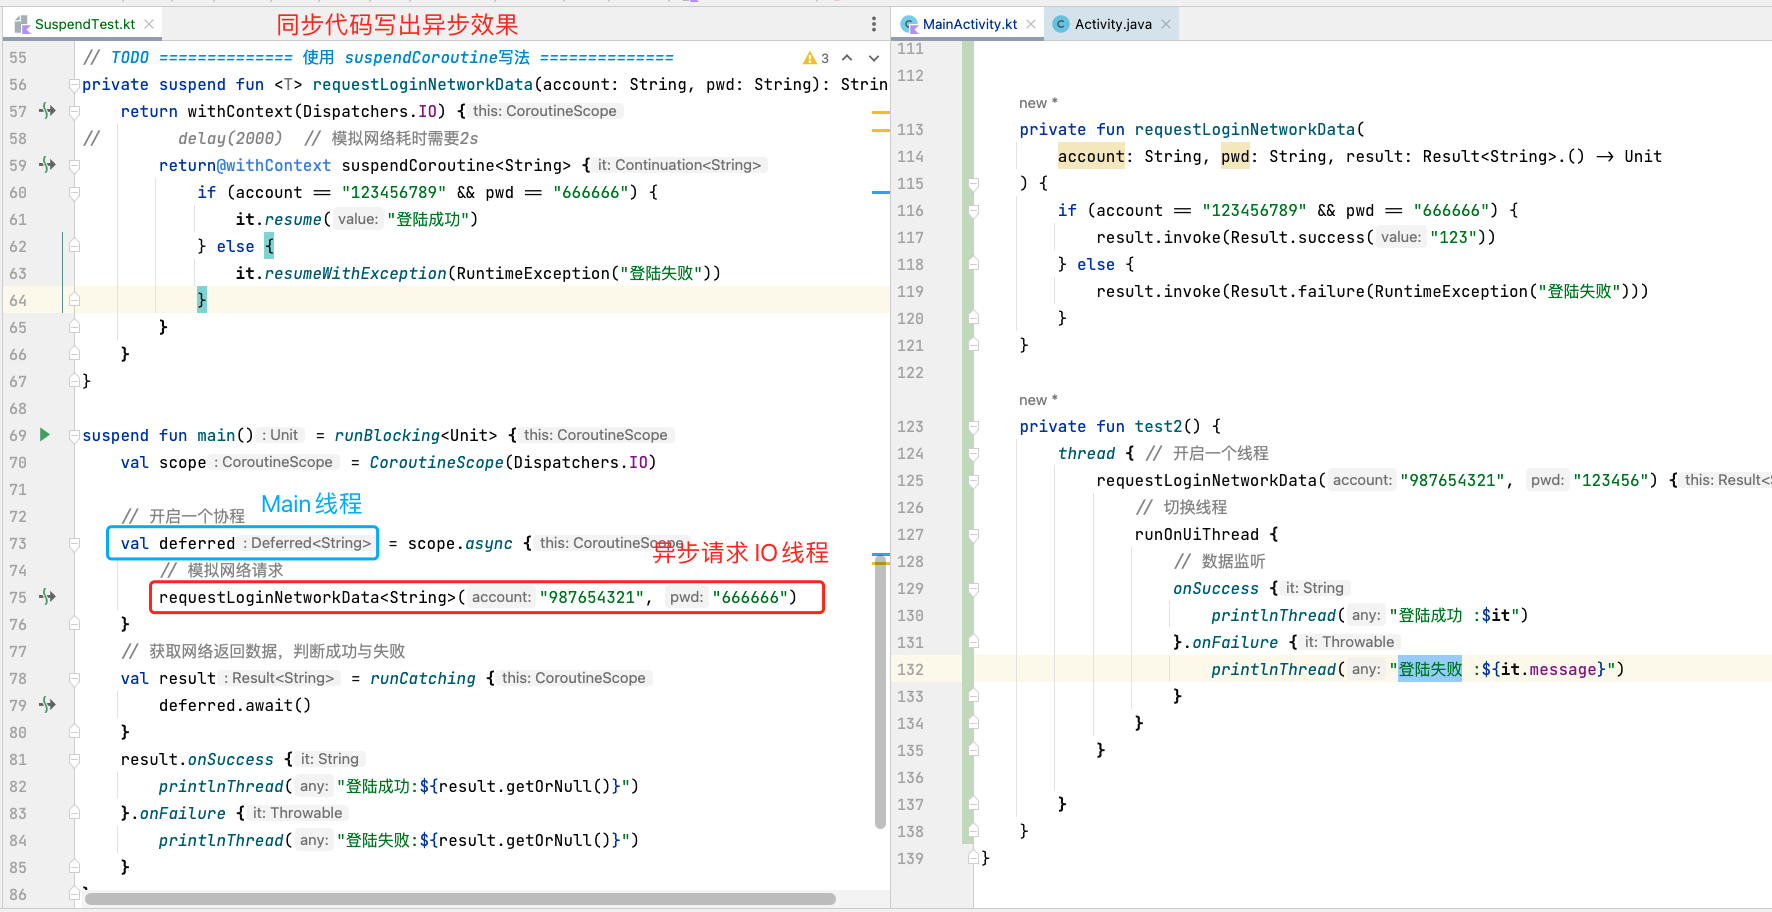Click suspend call gutter icon on line 75

click(x=47, y=597)
